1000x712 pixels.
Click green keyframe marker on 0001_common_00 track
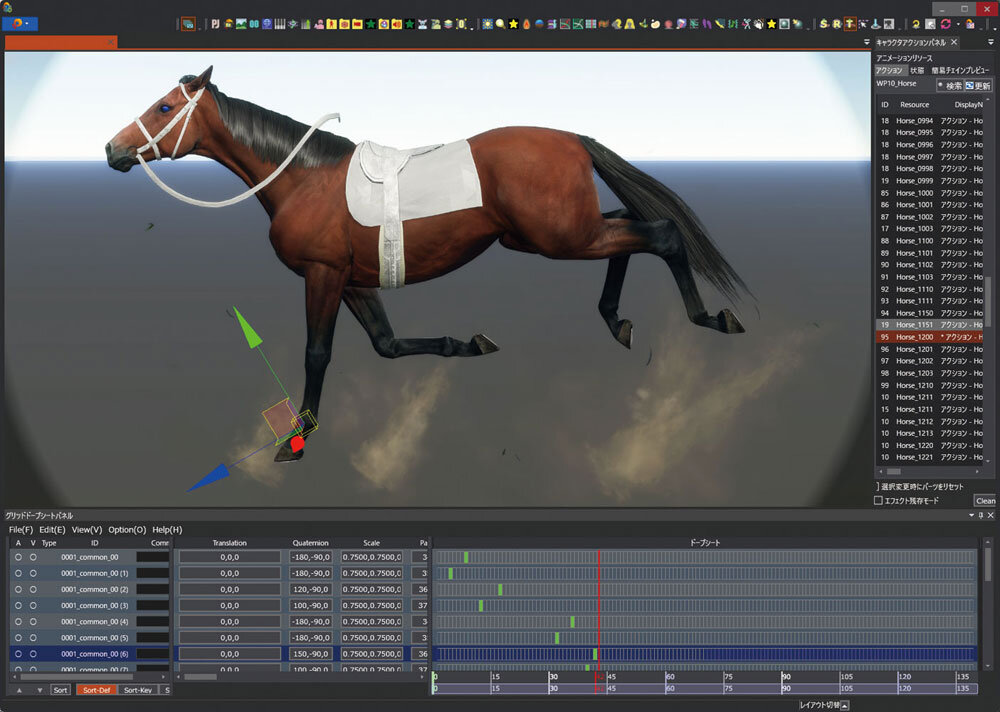click(x=466, y=557)
